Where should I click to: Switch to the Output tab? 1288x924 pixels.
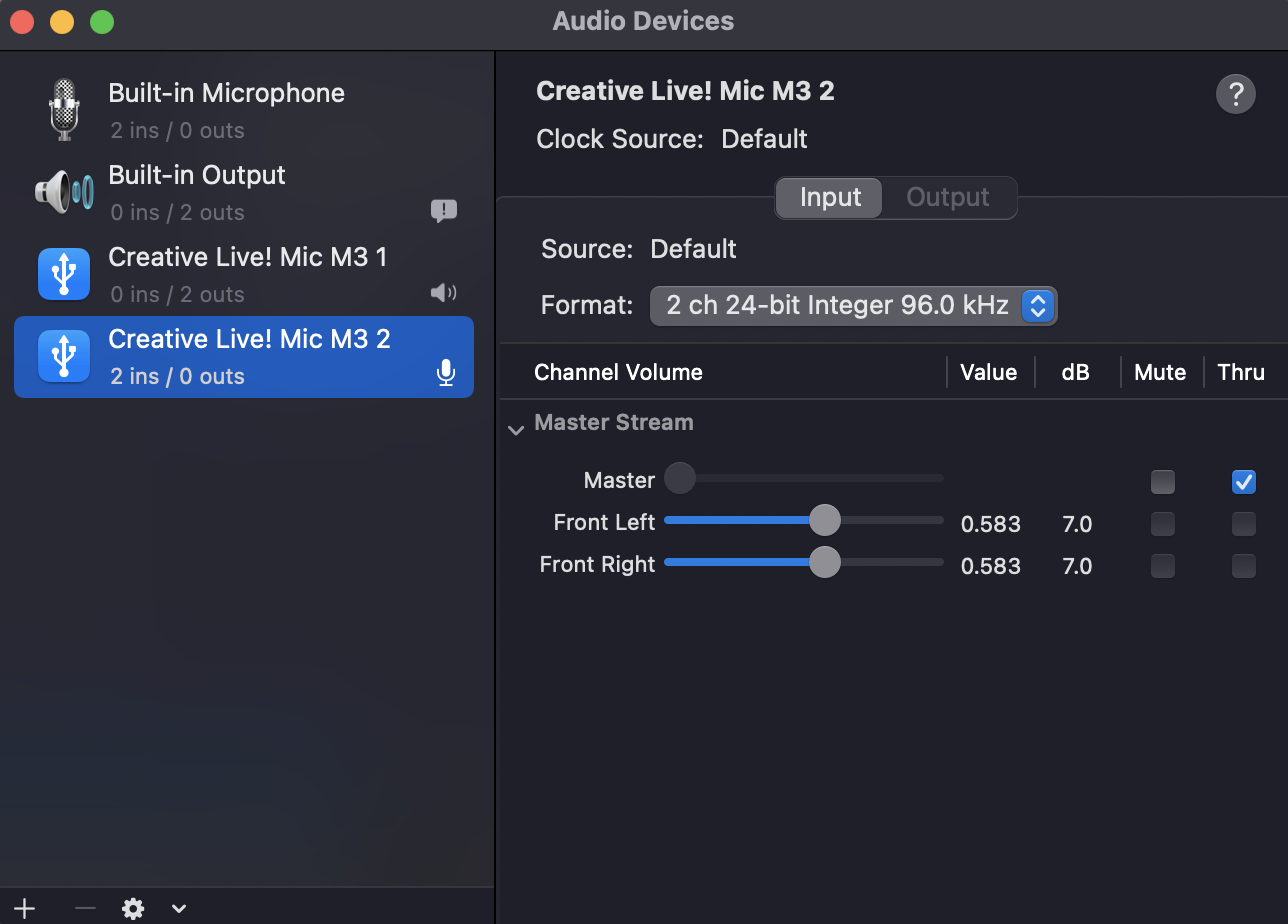point(947,198)
